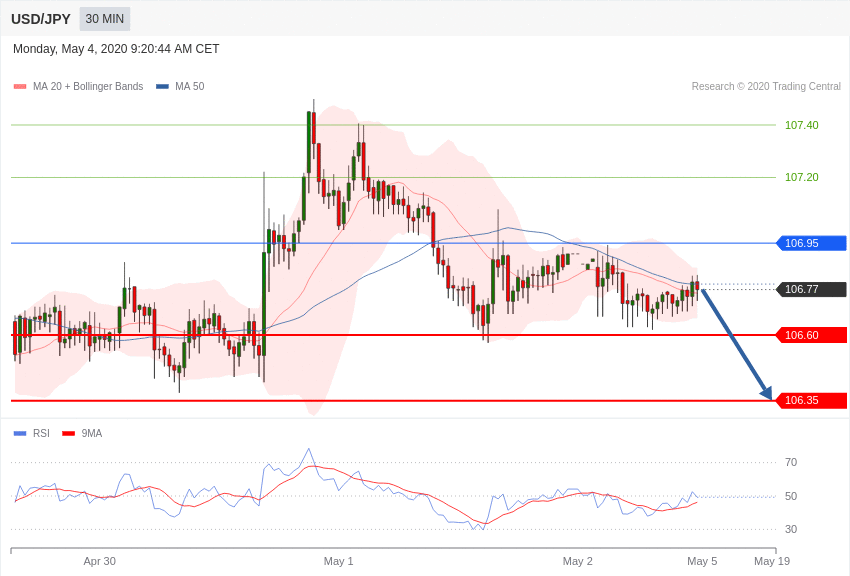The height and width of the screenshot is (576, 850).
Task: Click the RSI 50 level label
Action: click(791, 496)
